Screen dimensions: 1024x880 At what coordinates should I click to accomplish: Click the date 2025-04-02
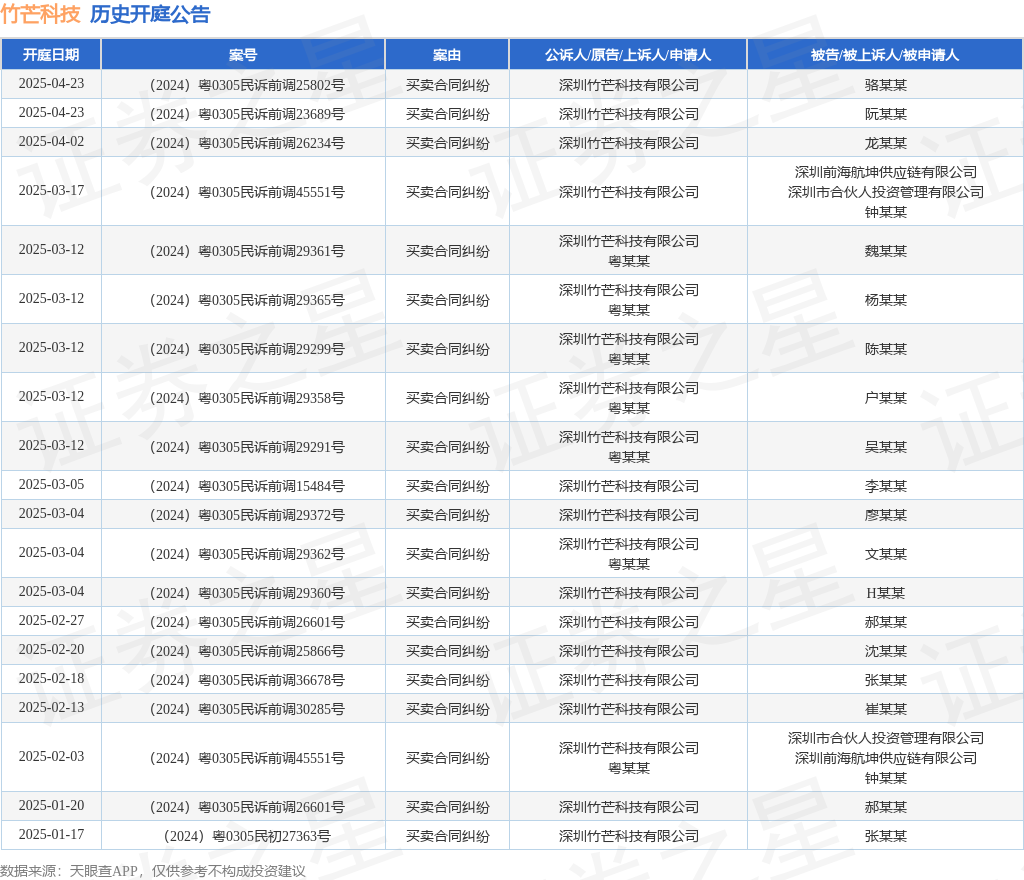click(x=52, y=142)
